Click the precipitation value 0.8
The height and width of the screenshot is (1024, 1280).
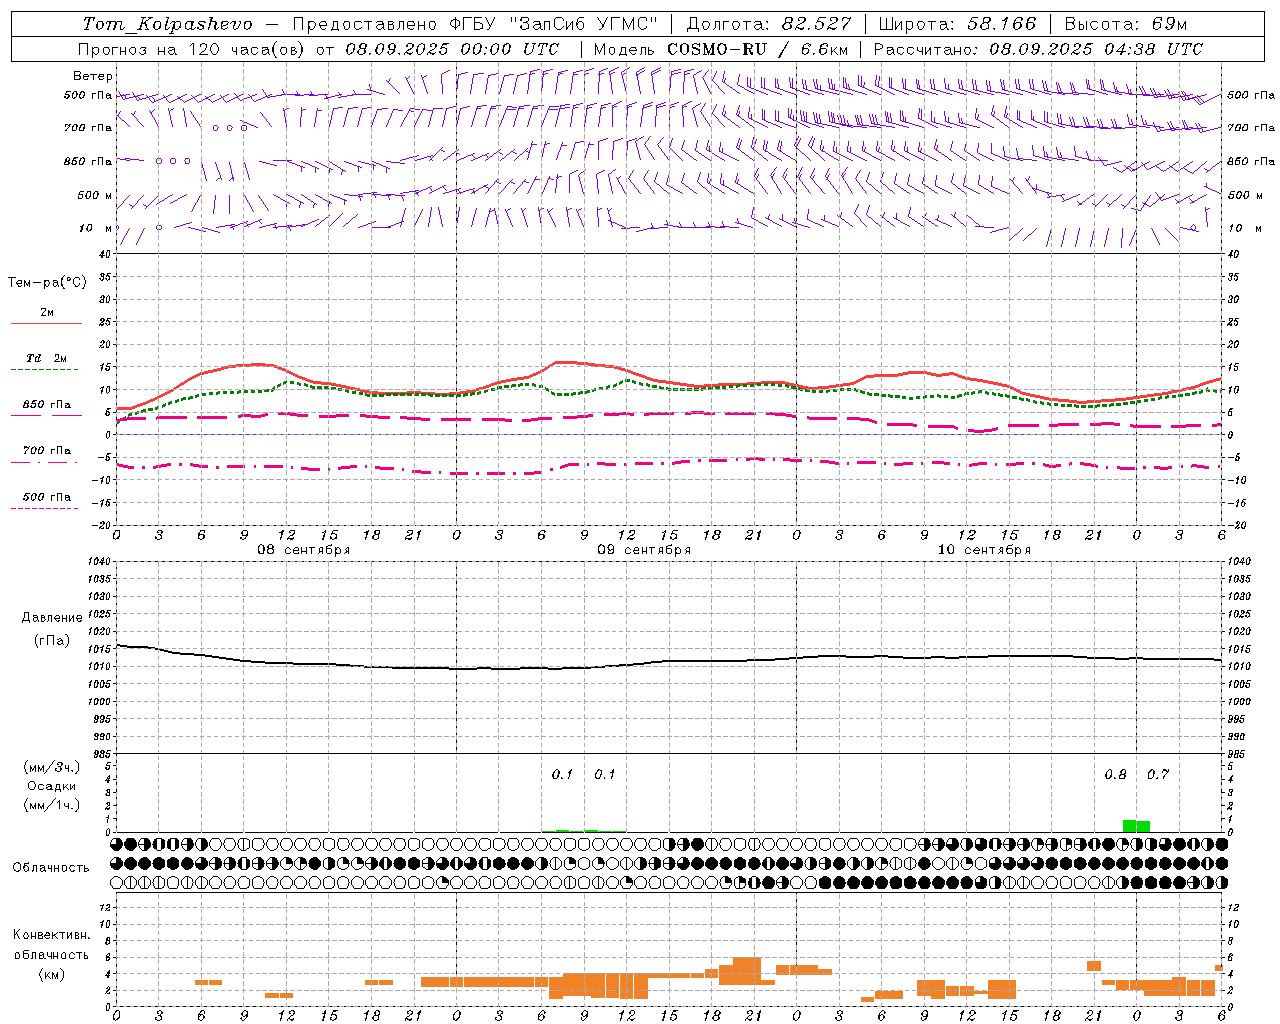1115,774
